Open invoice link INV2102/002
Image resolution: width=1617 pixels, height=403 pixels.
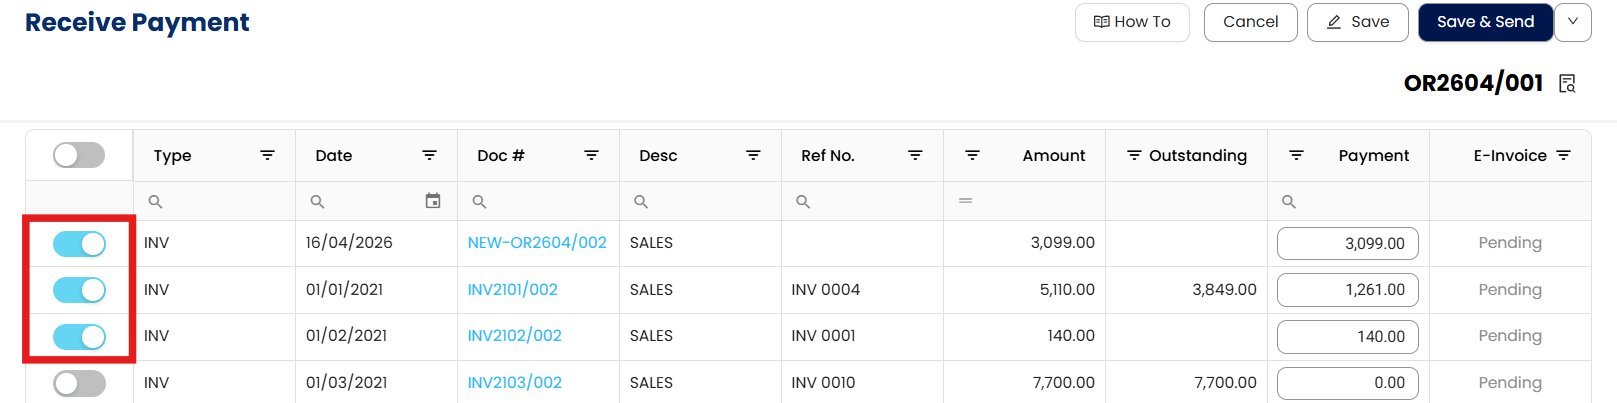[x=515, y=336]
